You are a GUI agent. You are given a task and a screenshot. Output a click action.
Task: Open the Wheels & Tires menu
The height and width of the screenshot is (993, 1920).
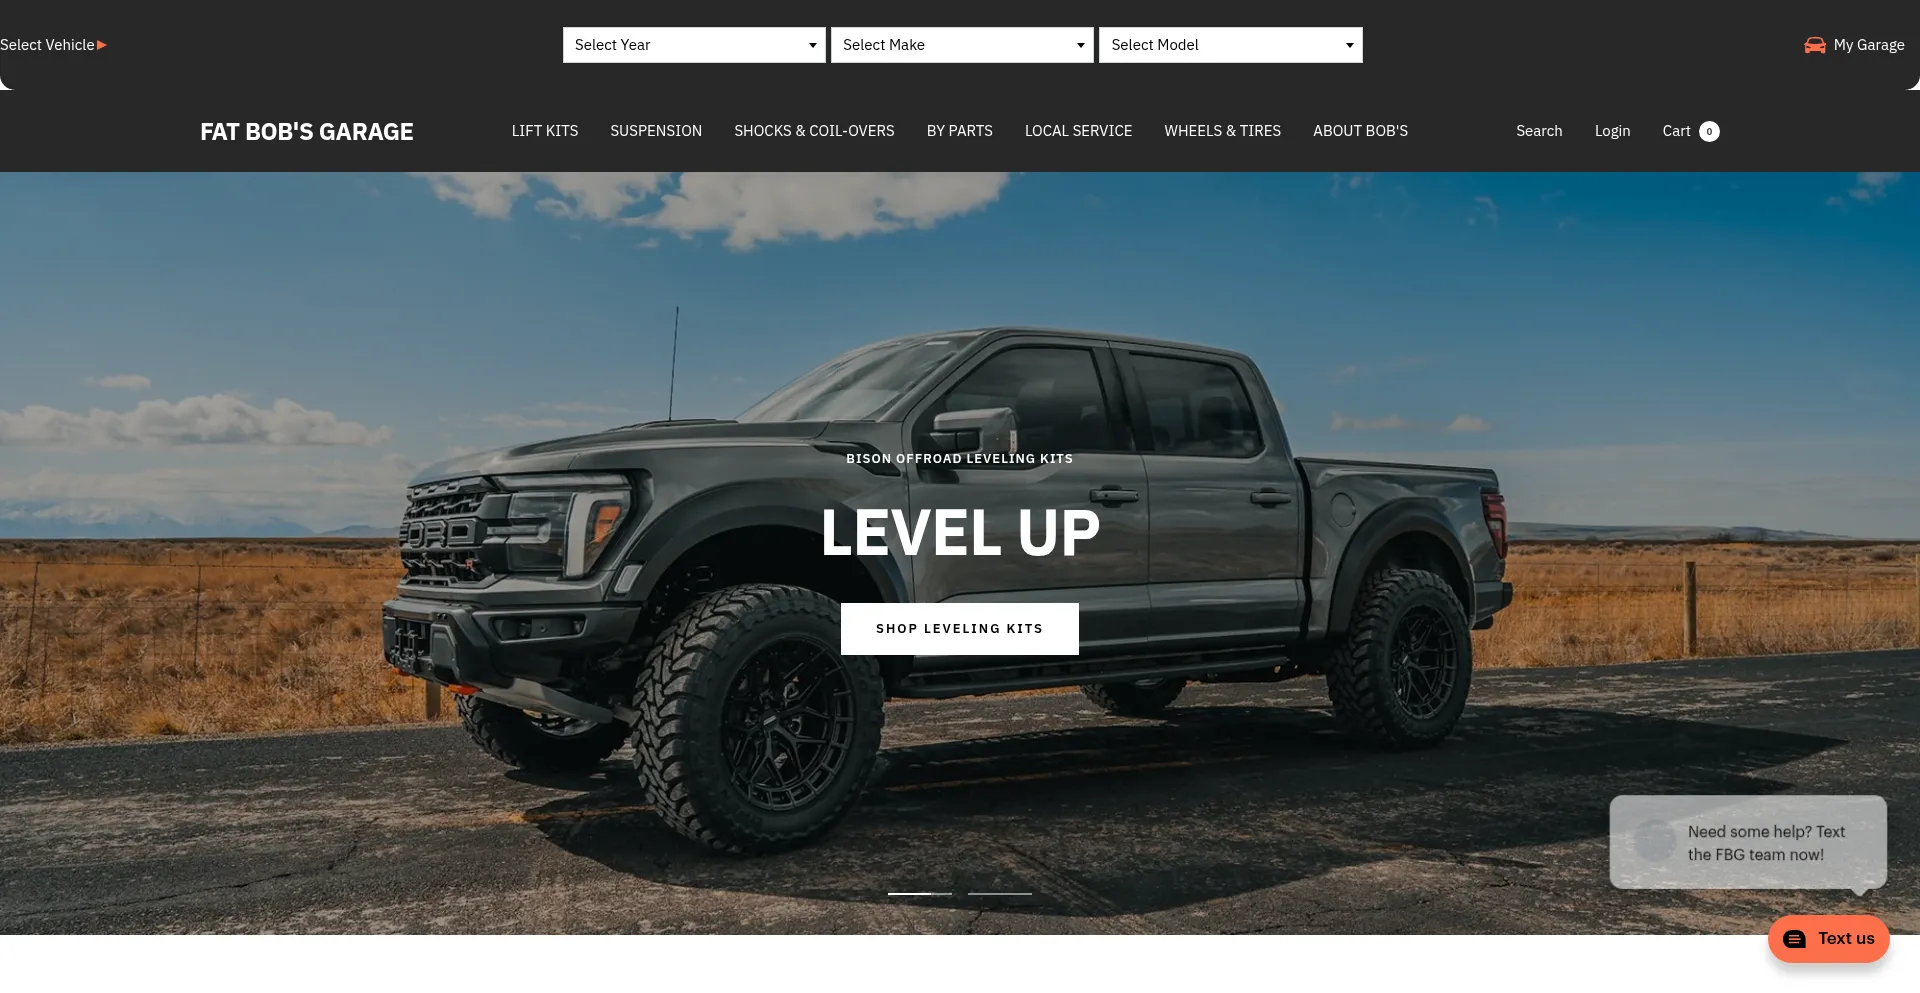tap(1222, 131)
